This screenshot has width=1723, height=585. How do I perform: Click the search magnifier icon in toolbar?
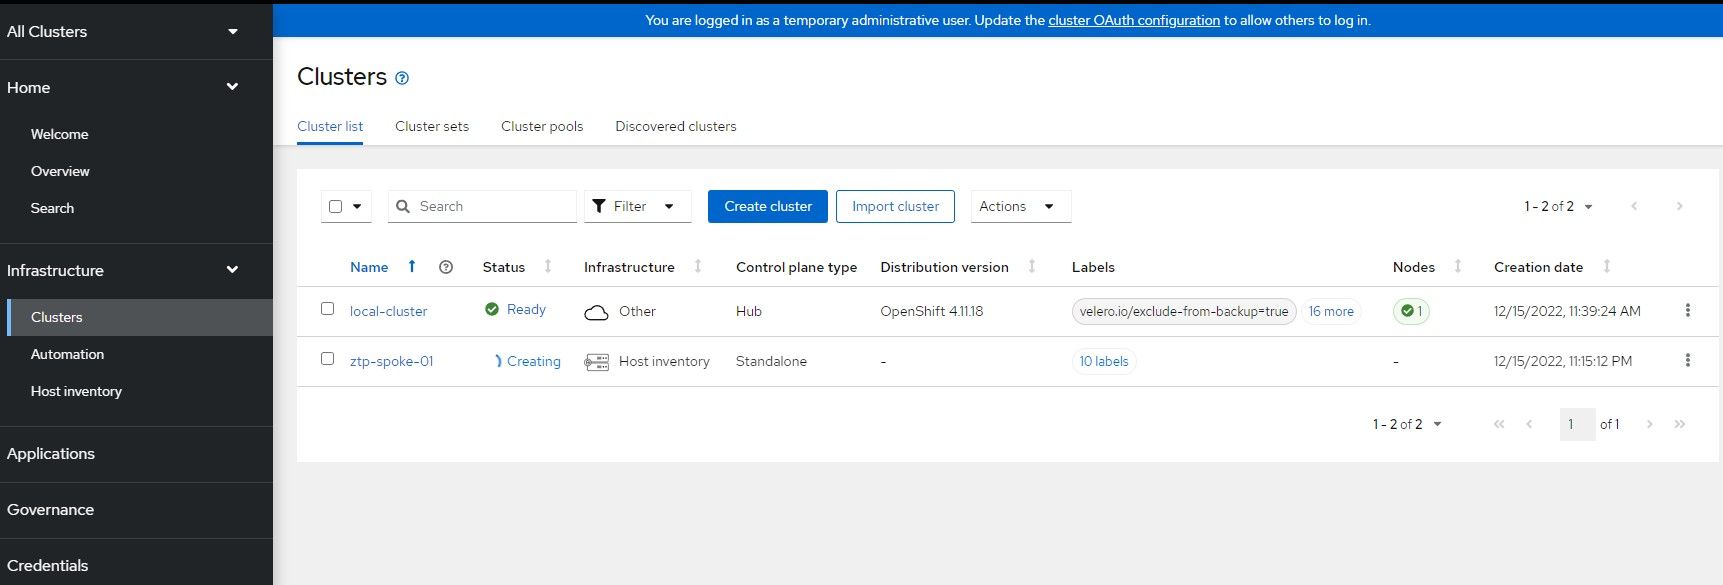pyautogui.click(x=403, y=206)
